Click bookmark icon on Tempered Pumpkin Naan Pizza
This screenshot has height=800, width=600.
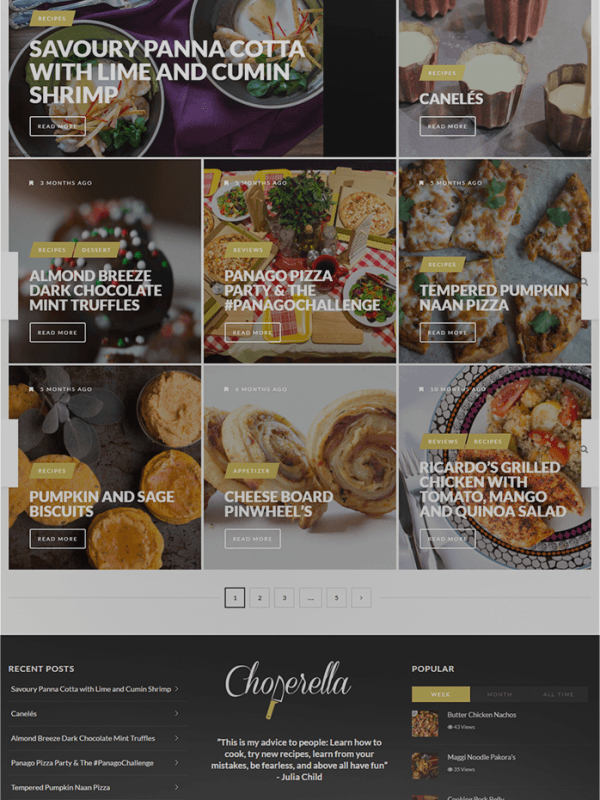pos(421,183)
